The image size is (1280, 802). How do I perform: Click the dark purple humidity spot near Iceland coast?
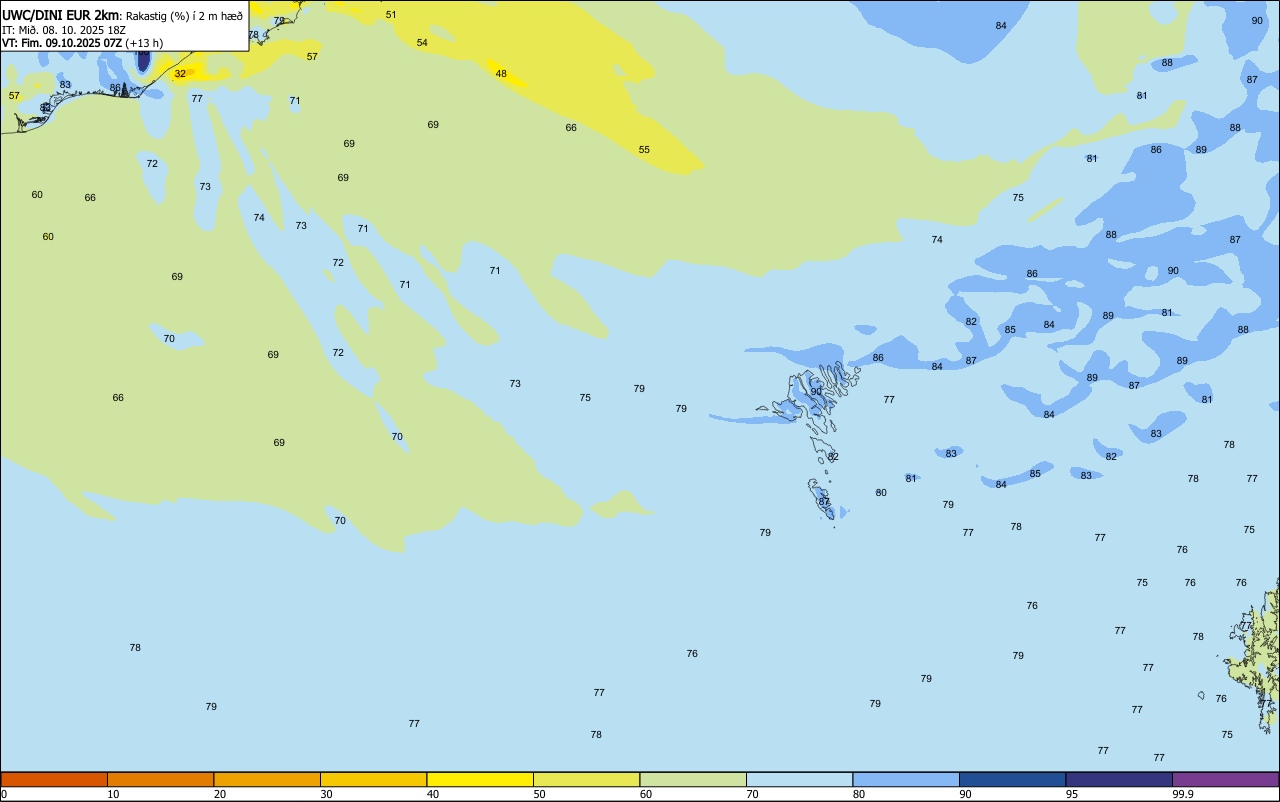click(x=143, y=60)
